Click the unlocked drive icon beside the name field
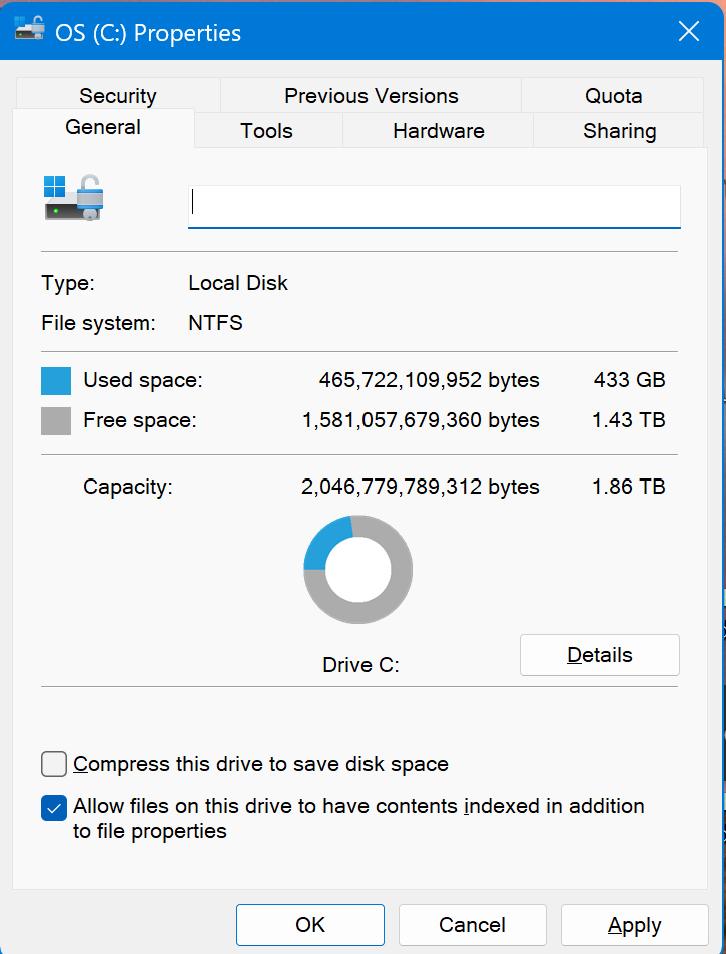726x954 pixels. [x=74, y=197]
